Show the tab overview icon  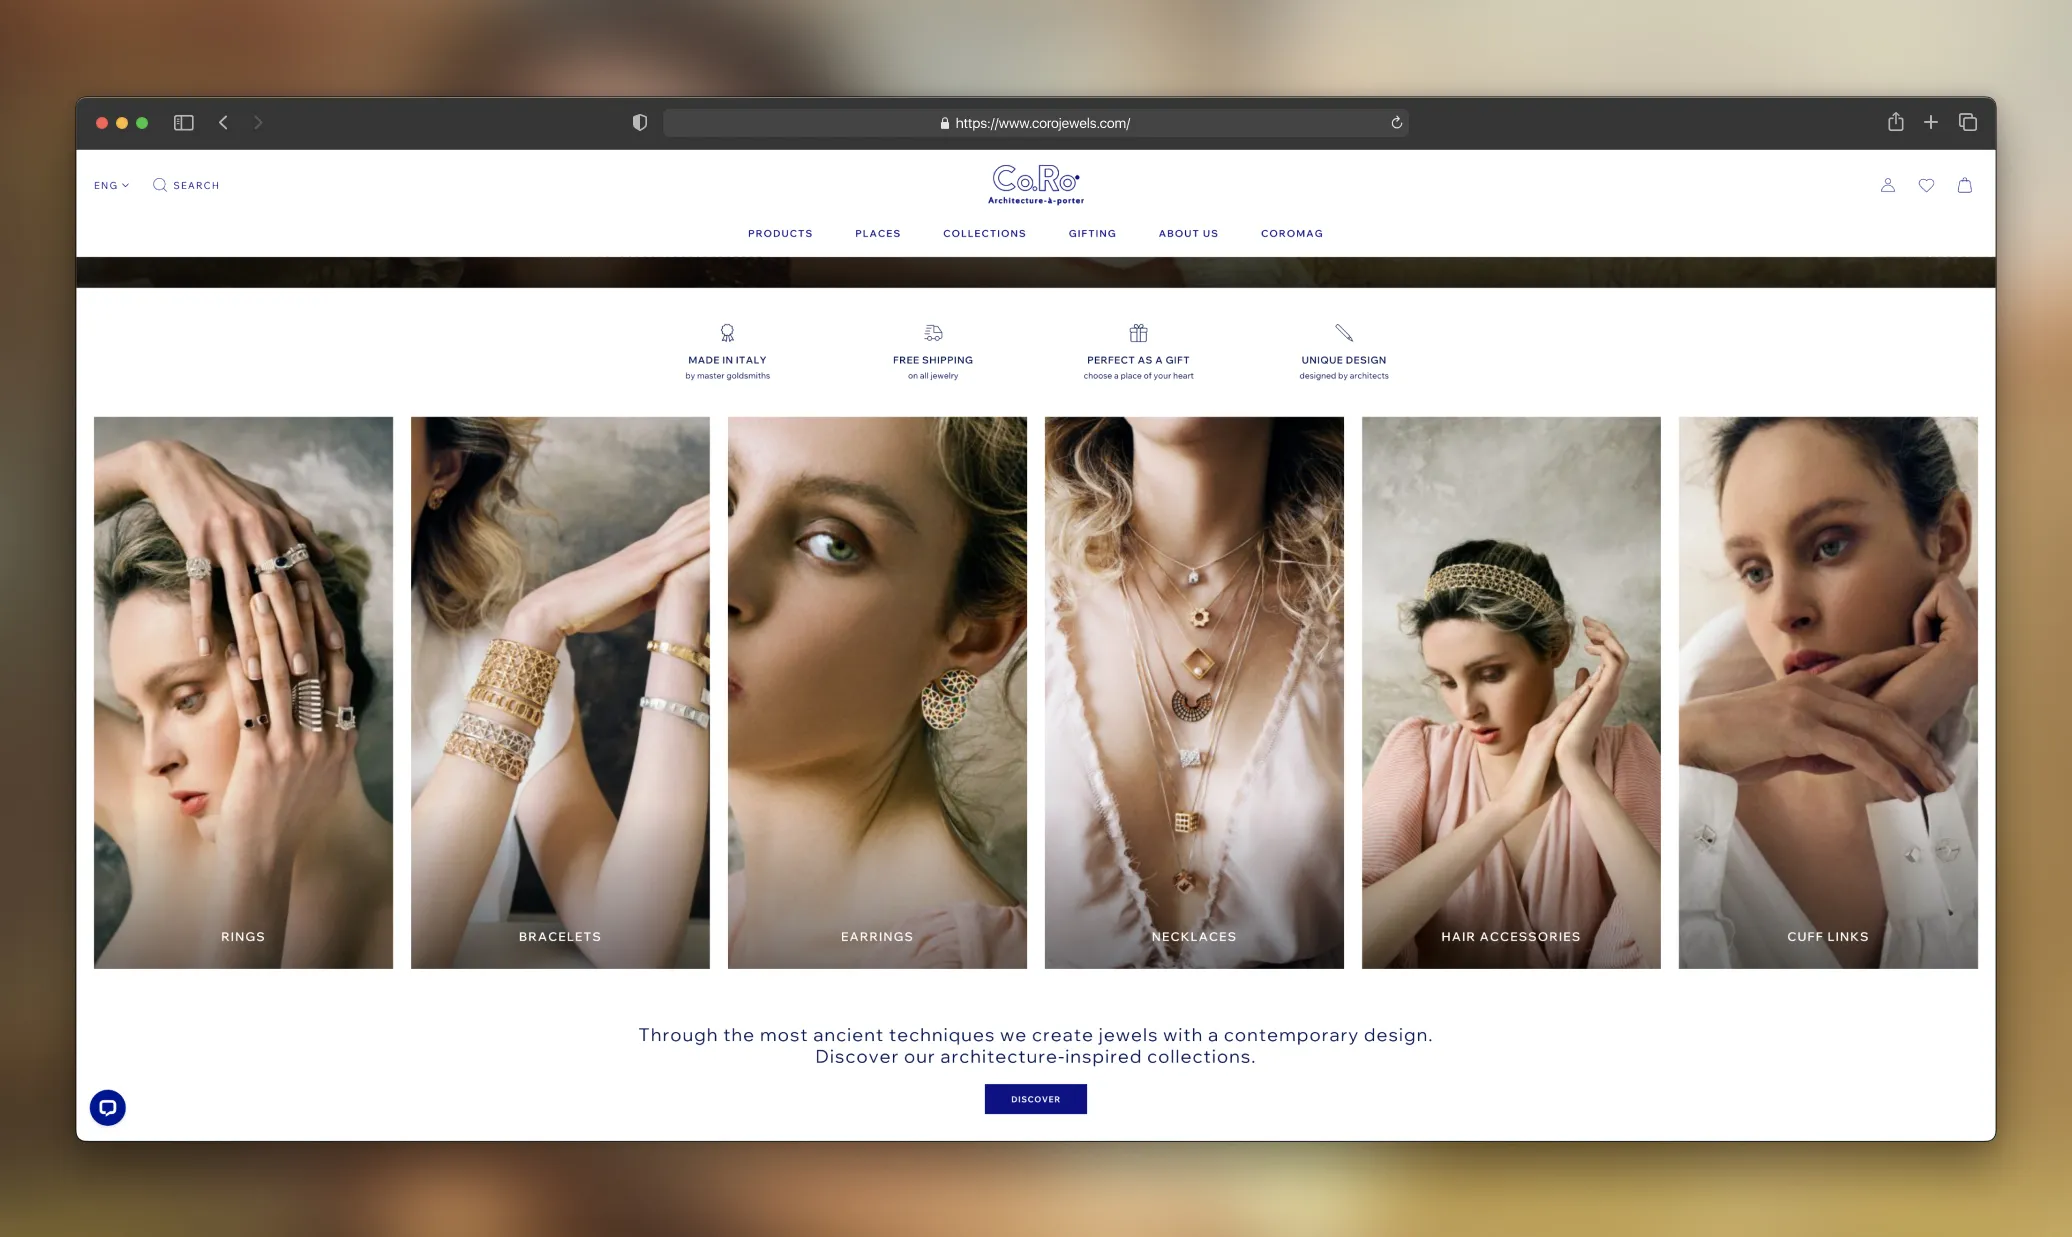[x=1968, y=122]
